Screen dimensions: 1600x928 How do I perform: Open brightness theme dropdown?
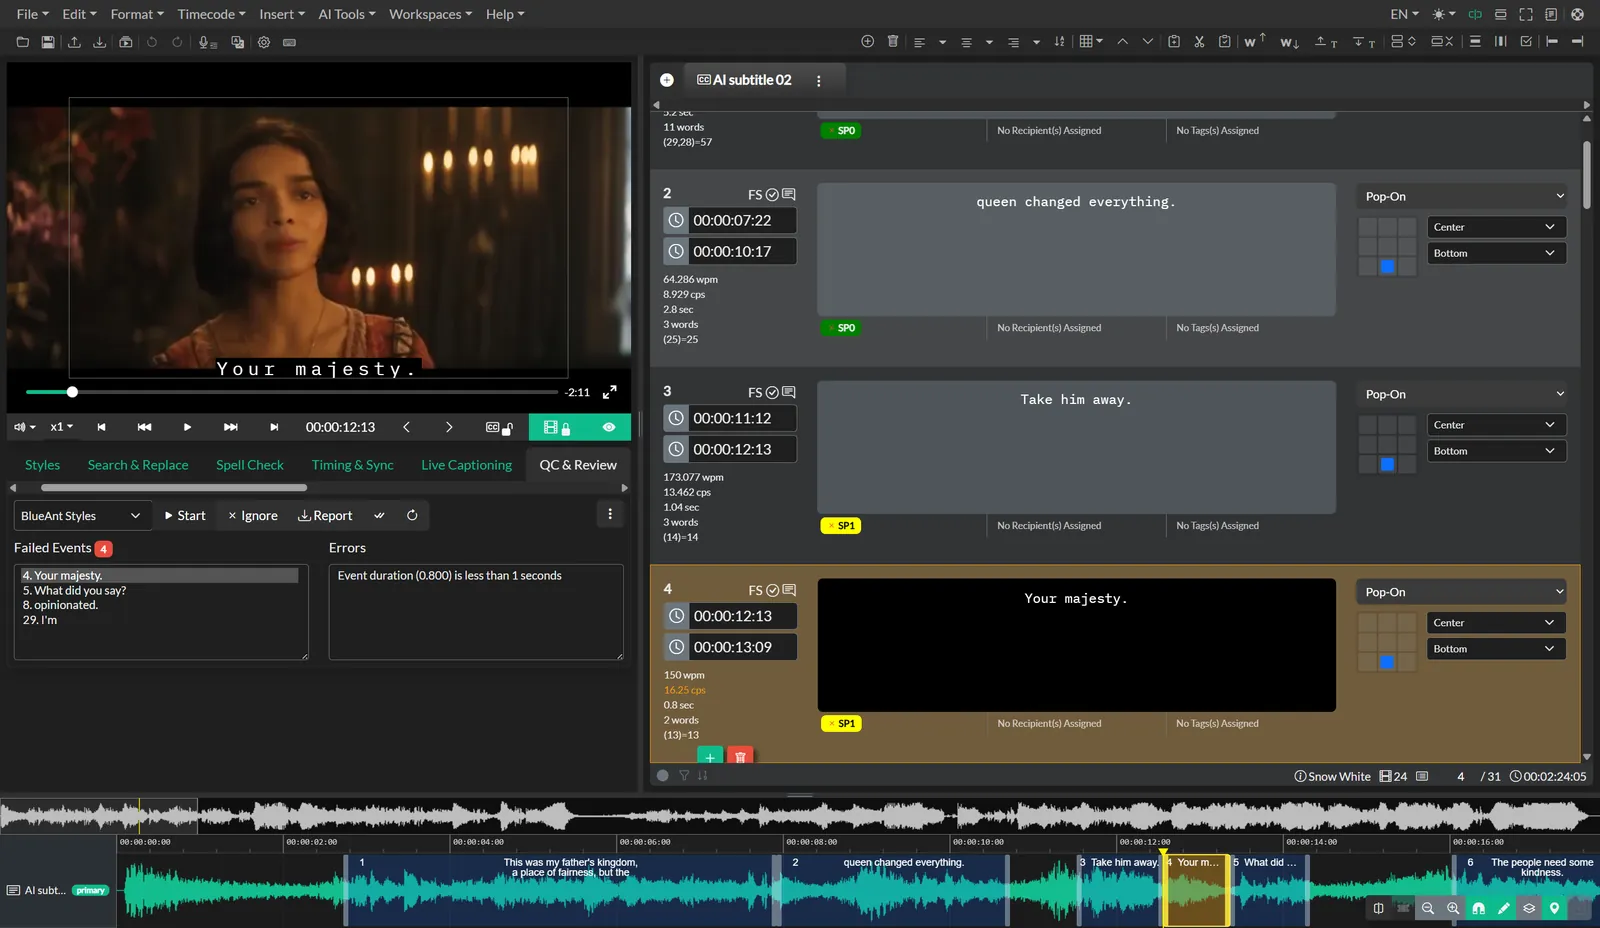click(x=1444, y=14)
